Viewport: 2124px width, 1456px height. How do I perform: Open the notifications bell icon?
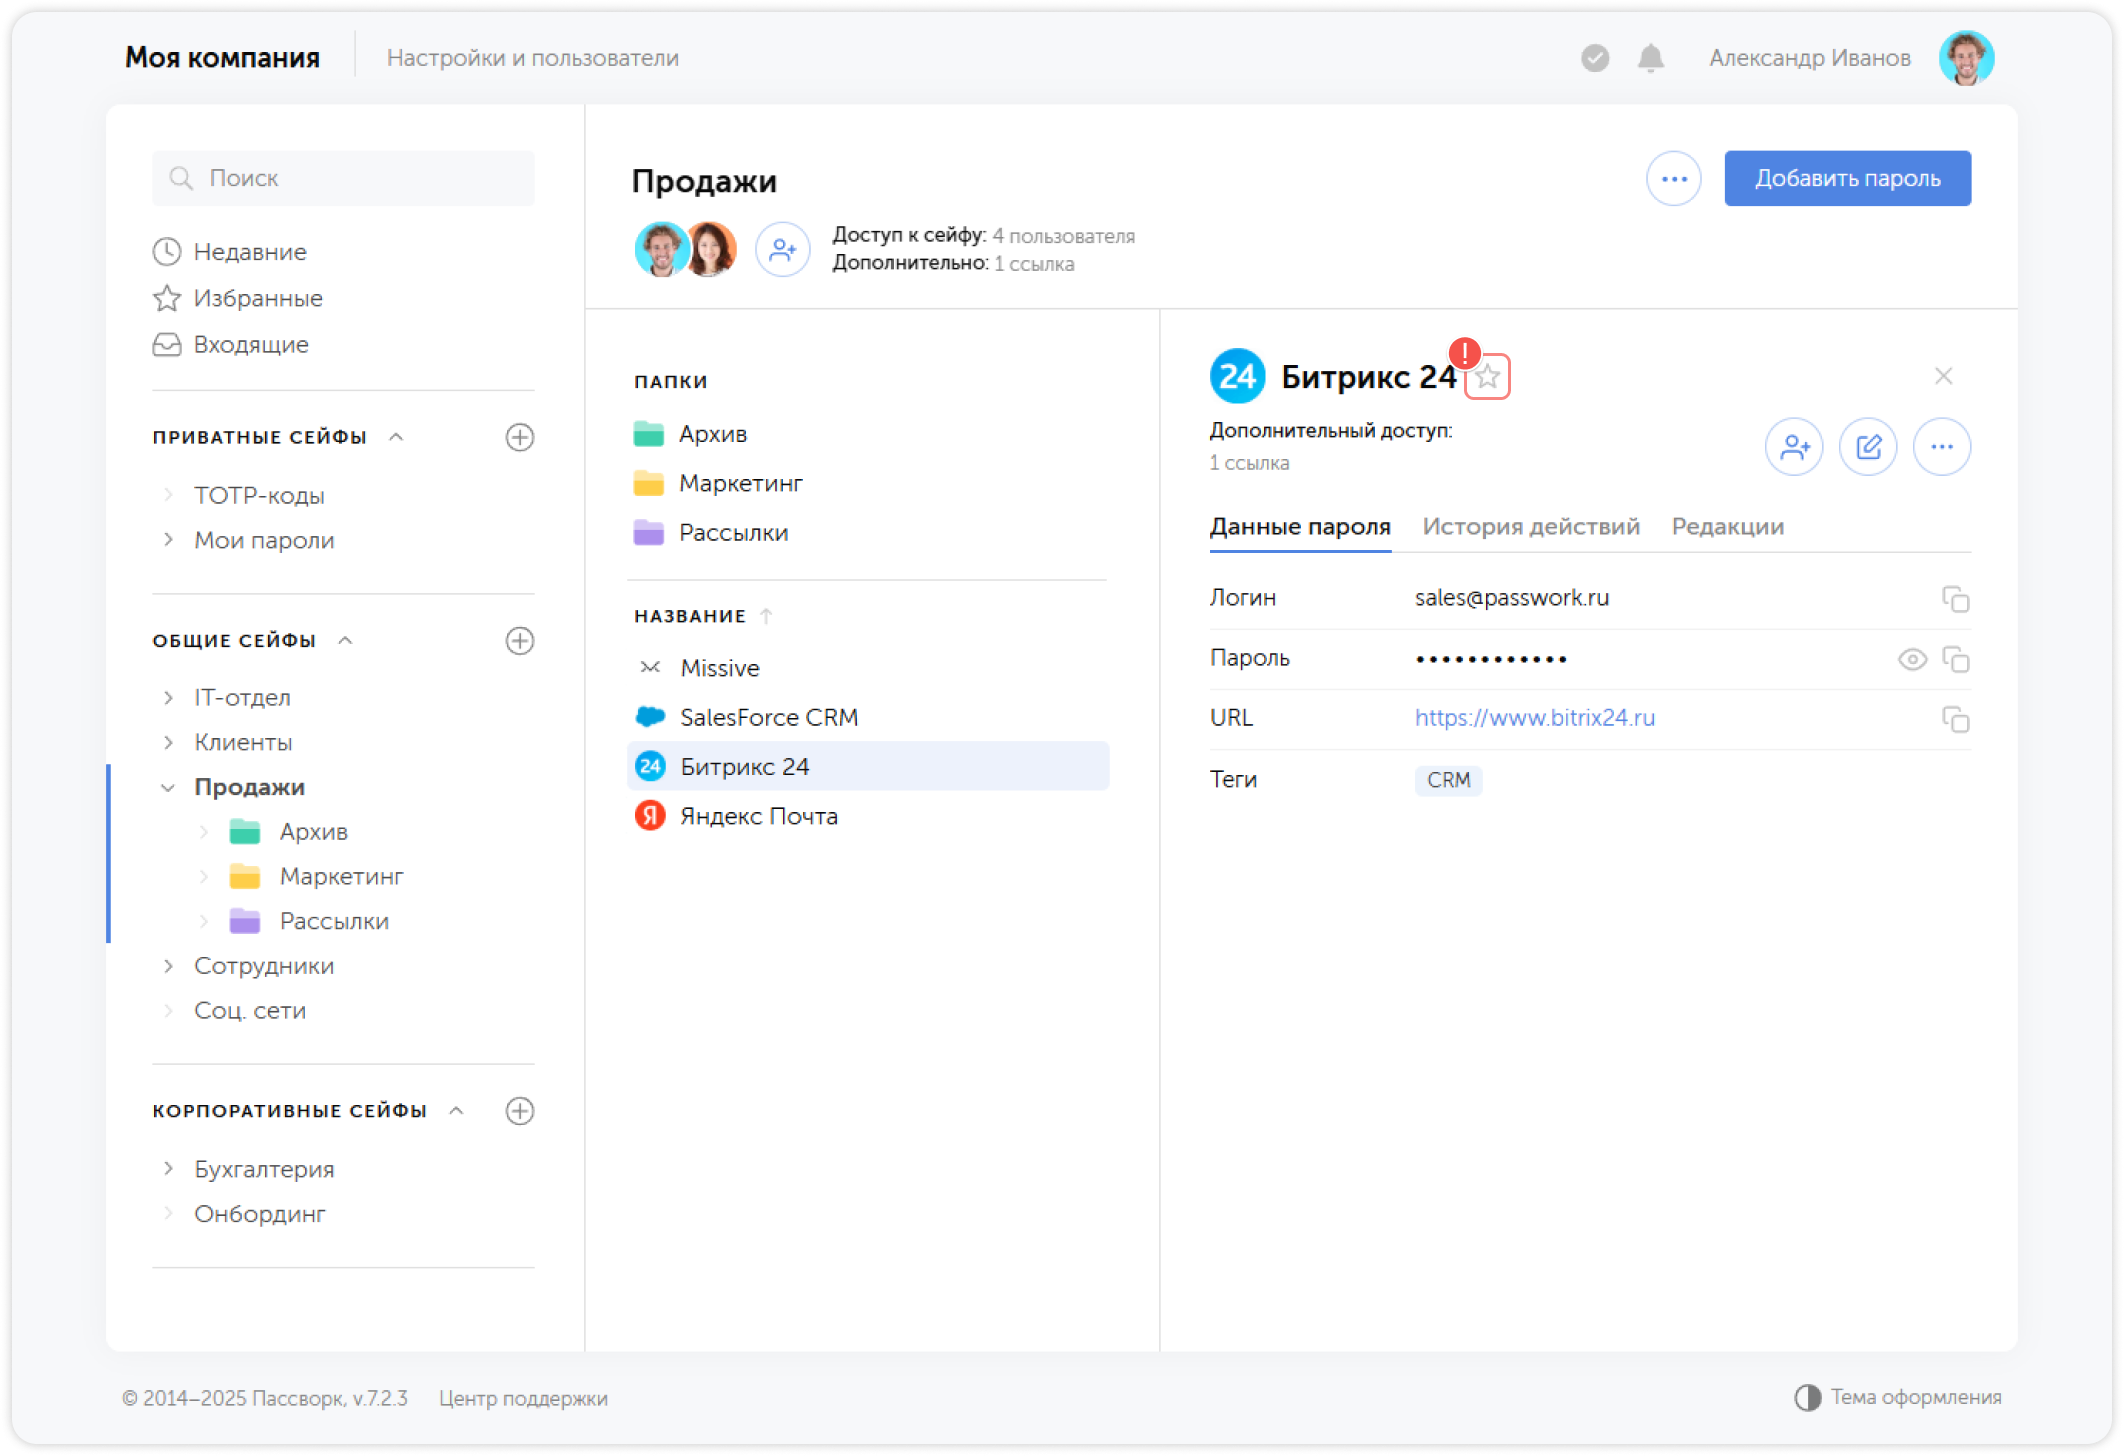coord(1650,58)
